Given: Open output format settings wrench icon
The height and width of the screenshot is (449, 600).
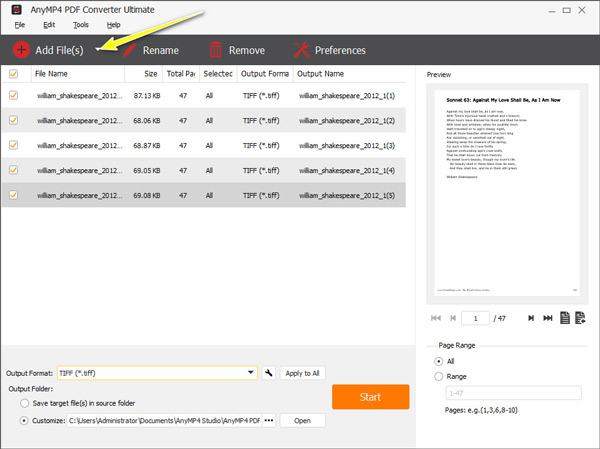Looking at the screenshot, I should pos(269,373).
